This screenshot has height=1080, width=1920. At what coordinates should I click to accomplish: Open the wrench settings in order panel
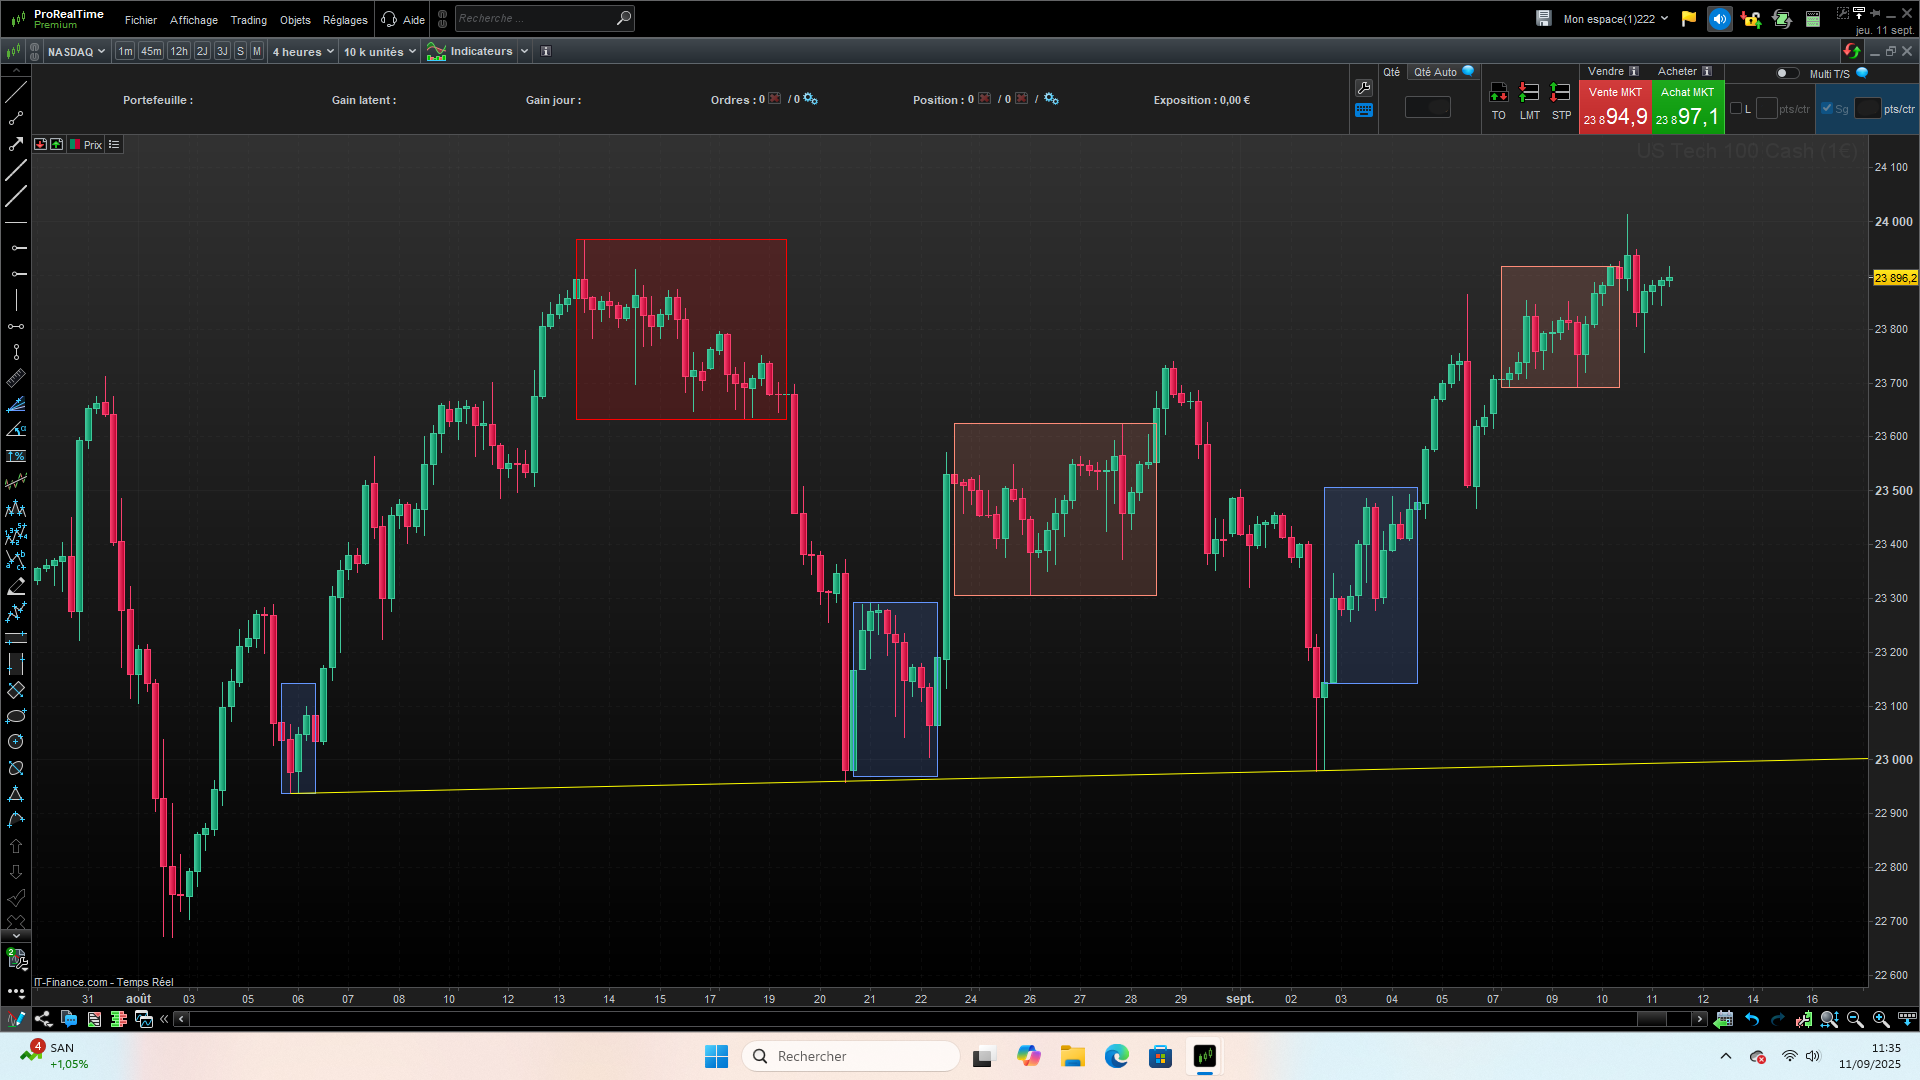[x=1364, y=88]
